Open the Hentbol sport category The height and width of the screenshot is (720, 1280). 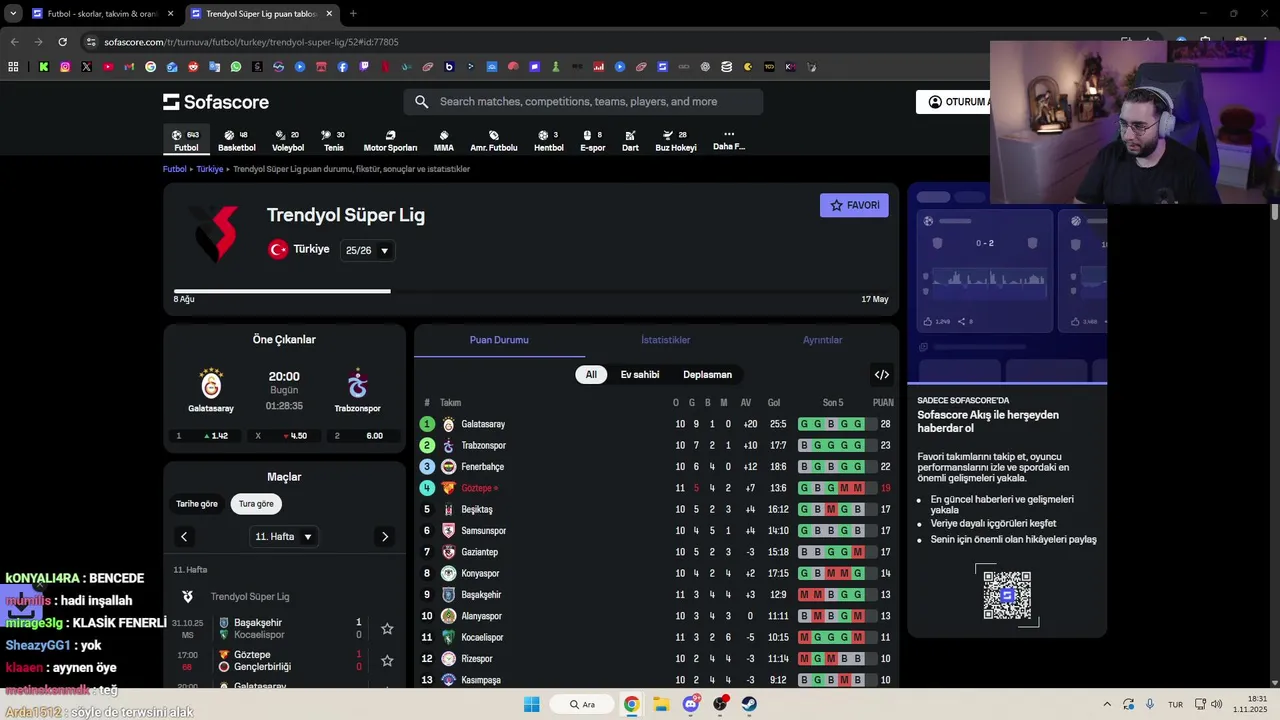tap(549, 141)
